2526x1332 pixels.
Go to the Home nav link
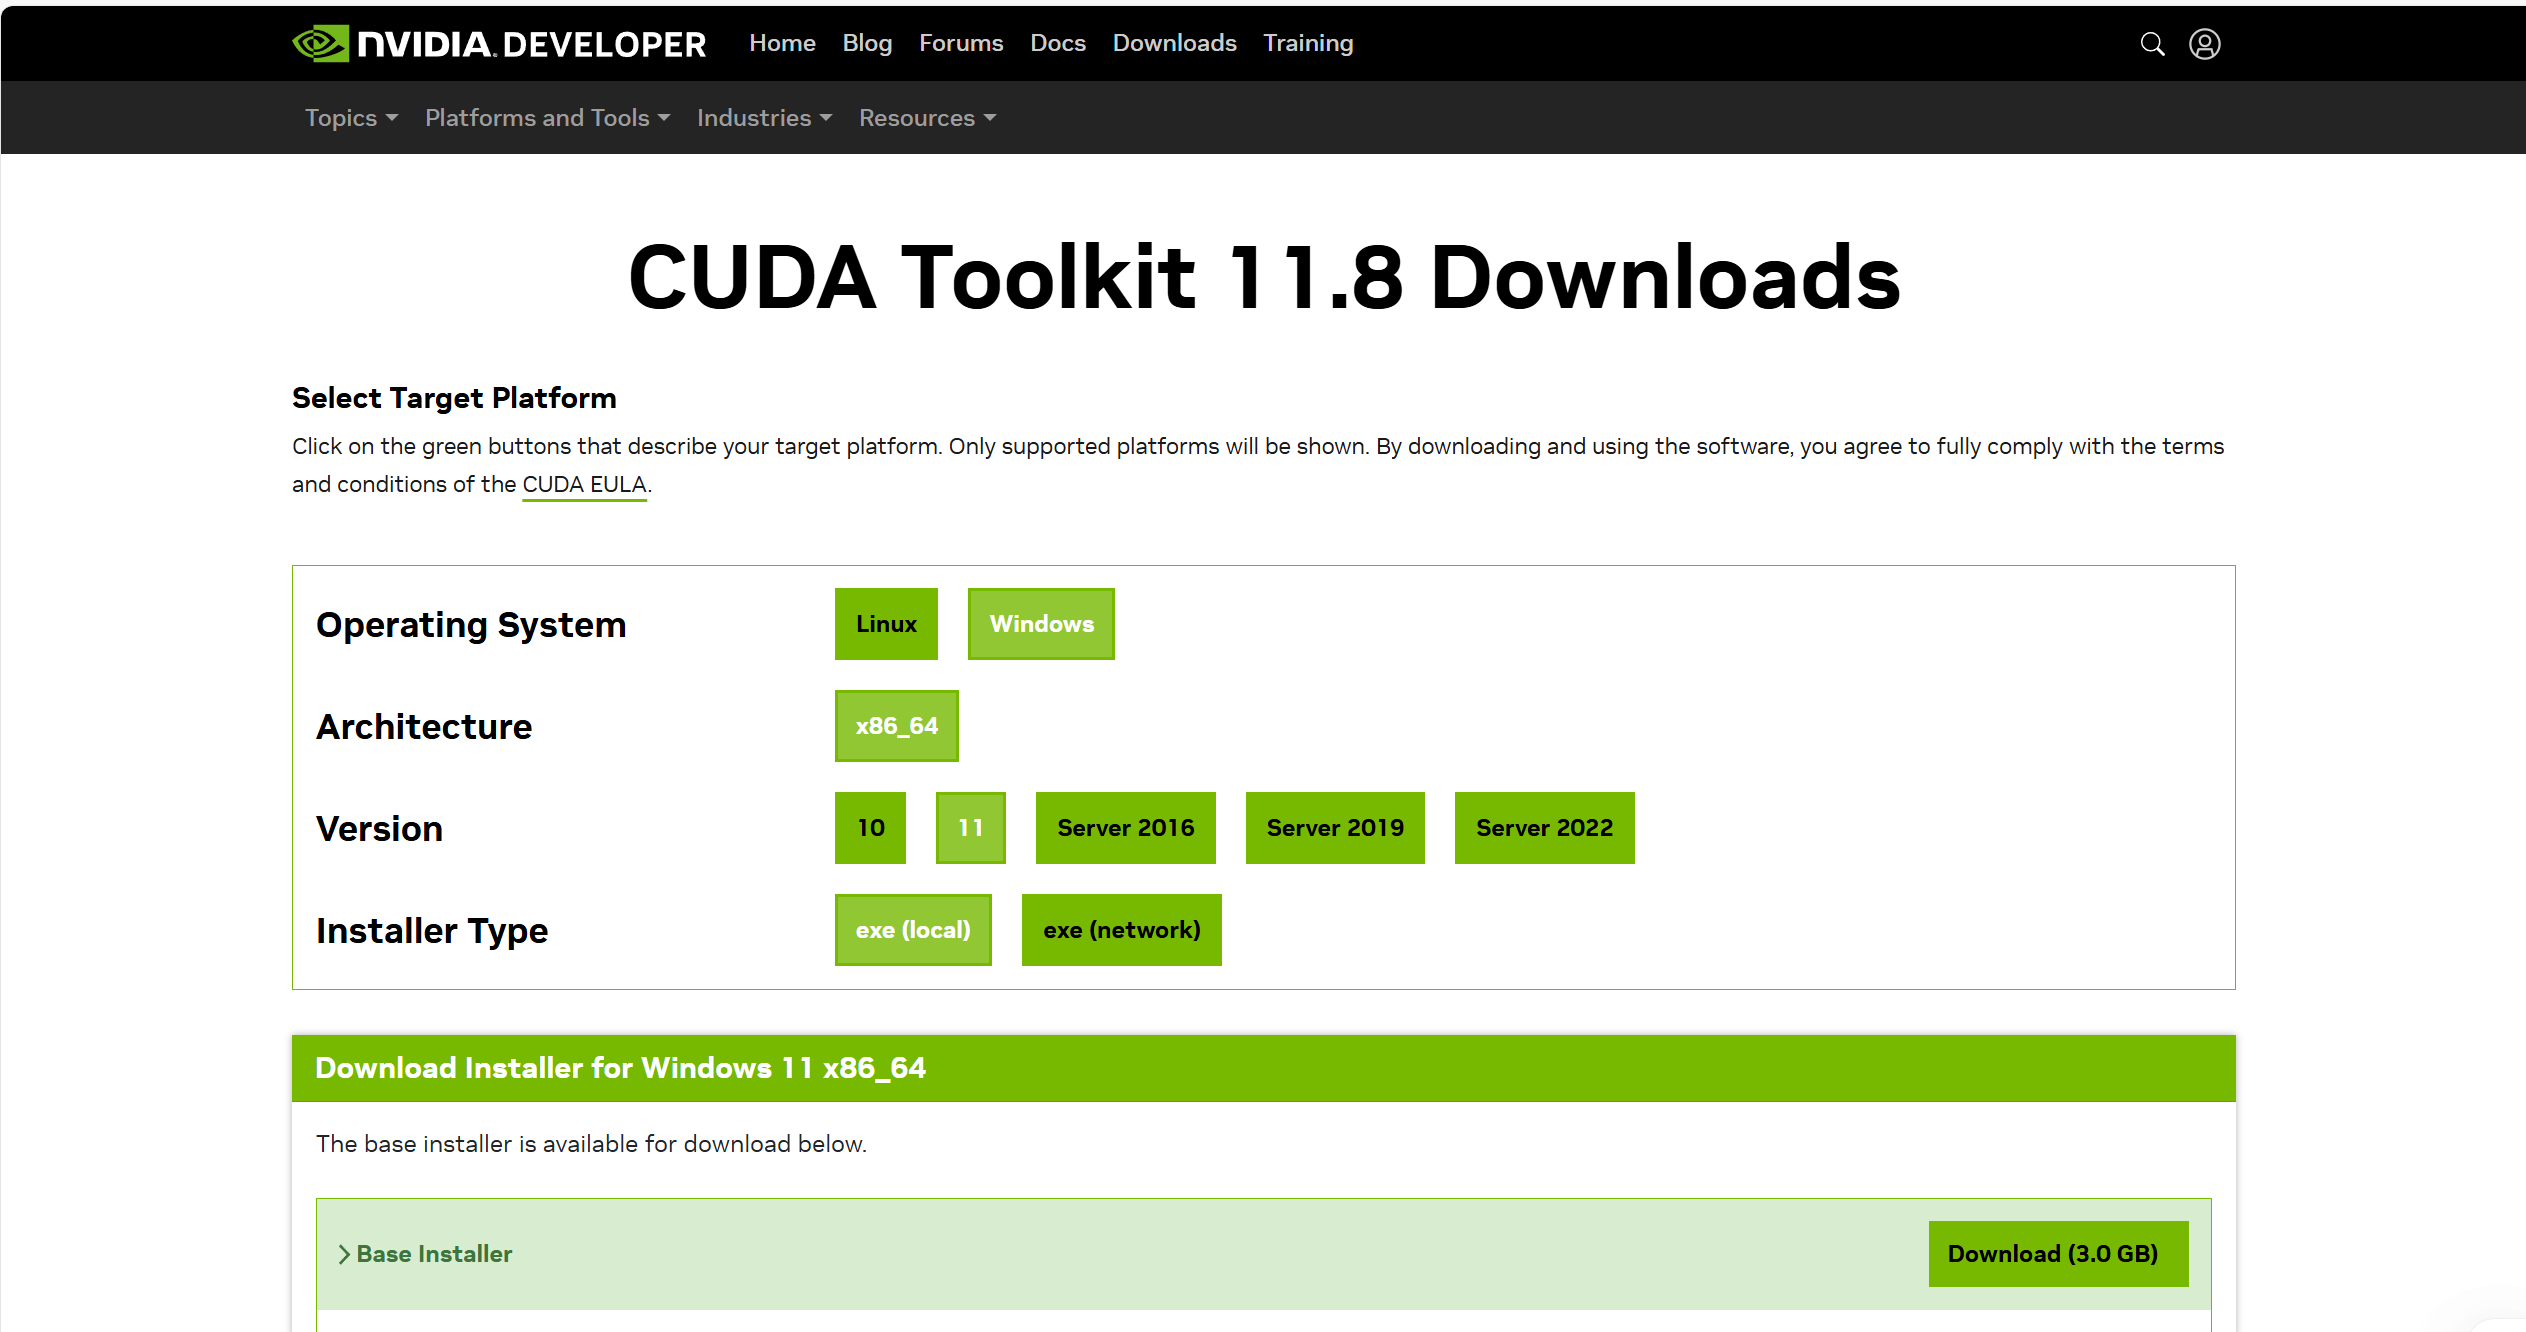pyautogui.click(x=782, y=43)
